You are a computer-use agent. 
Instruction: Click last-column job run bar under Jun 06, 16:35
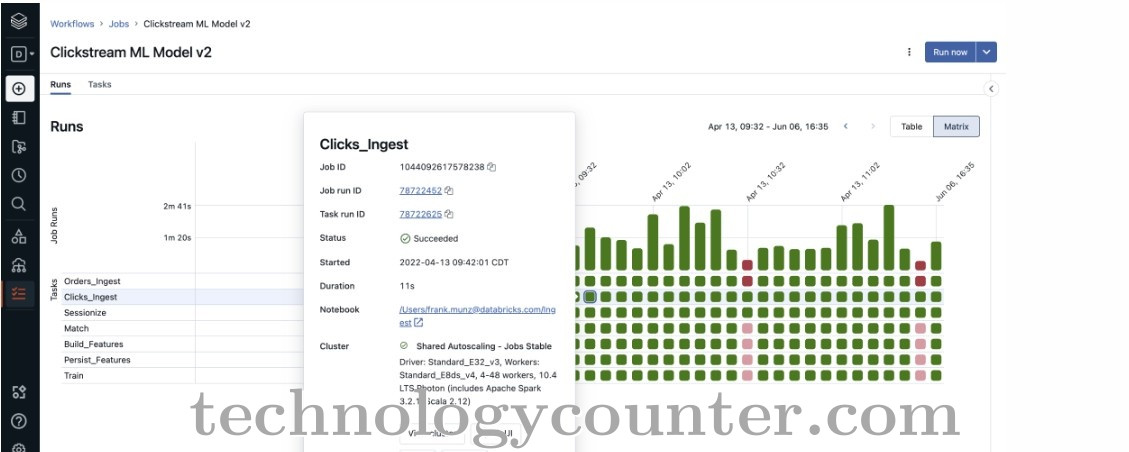936,256
